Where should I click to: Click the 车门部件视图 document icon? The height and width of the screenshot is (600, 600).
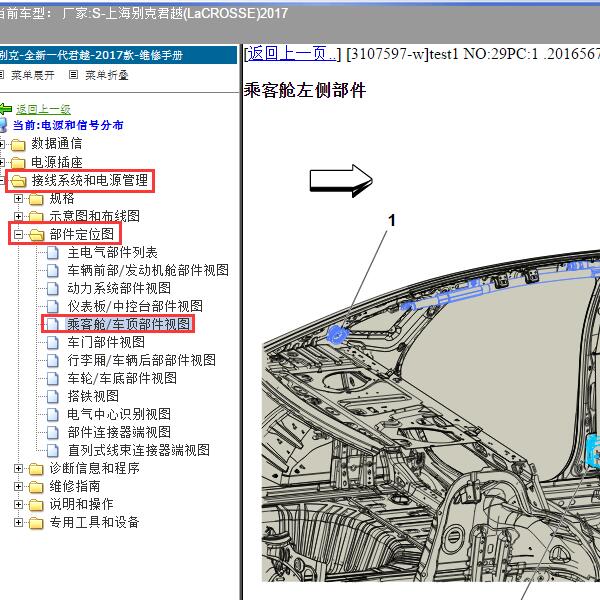pos(52,342)
